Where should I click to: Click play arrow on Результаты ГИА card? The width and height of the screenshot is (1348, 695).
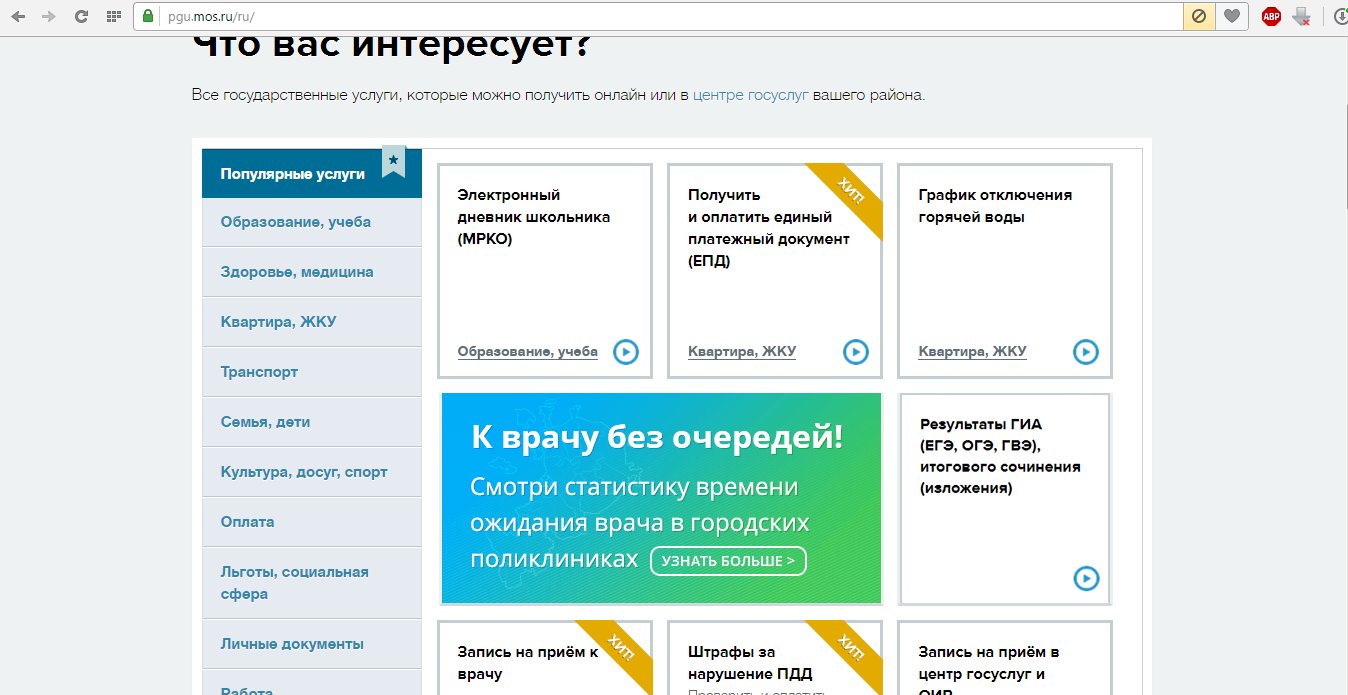1085,578
